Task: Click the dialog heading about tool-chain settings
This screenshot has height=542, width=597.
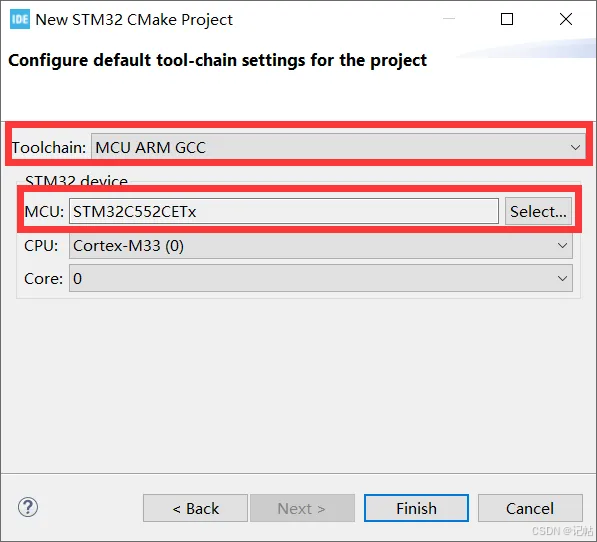Action: coord(217,60)
